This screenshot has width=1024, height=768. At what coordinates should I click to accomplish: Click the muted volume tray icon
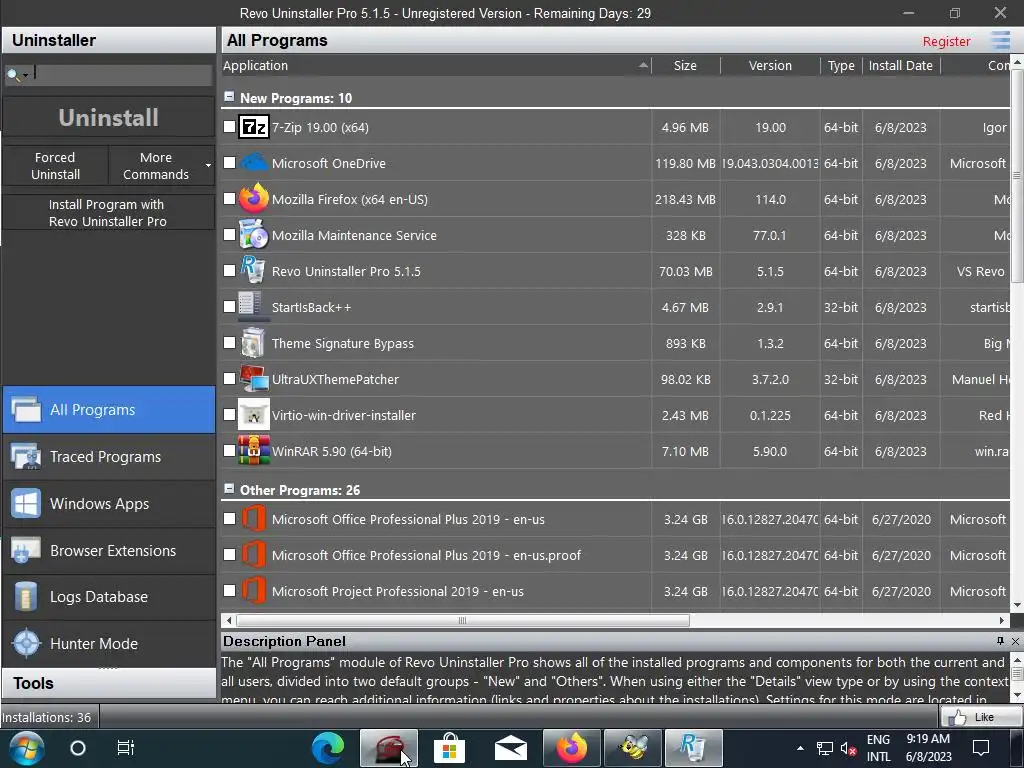(848, 748)
